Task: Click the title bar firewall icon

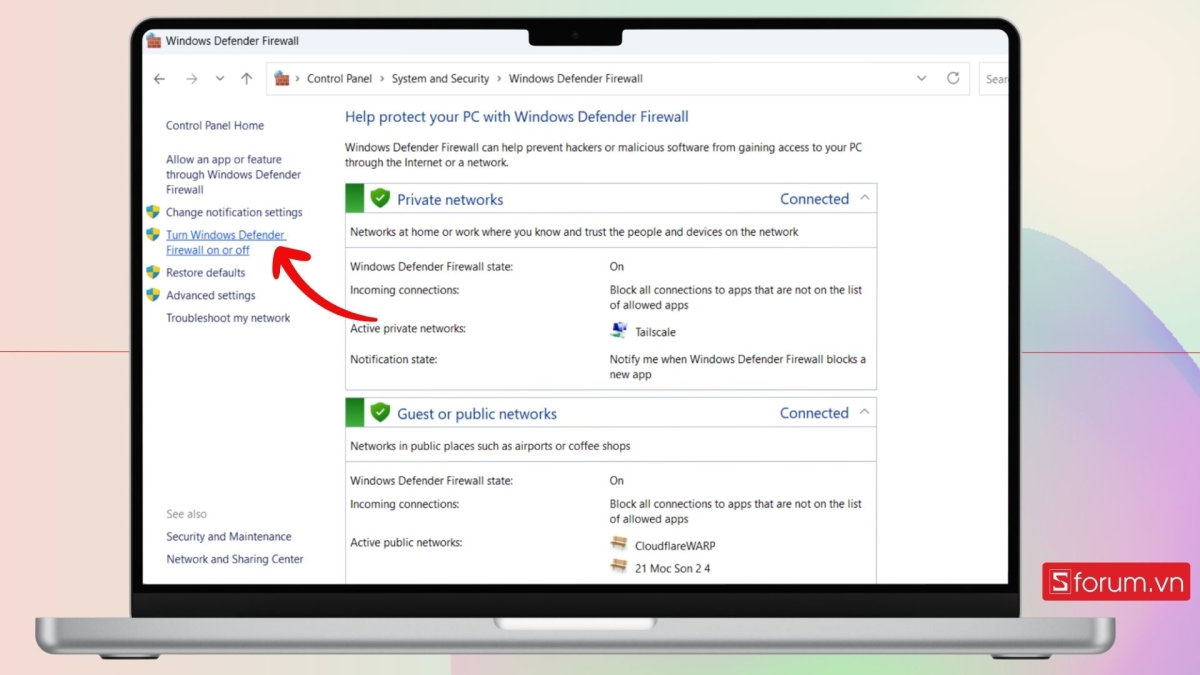Action: (x=154, y=41)
